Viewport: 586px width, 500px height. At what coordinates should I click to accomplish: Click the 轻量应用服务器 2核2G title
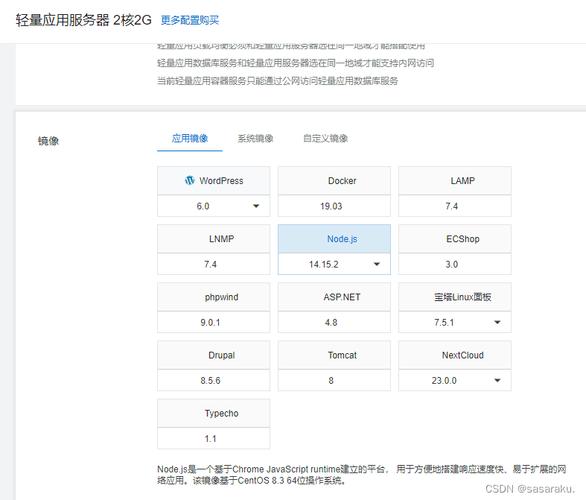point(83,20)
